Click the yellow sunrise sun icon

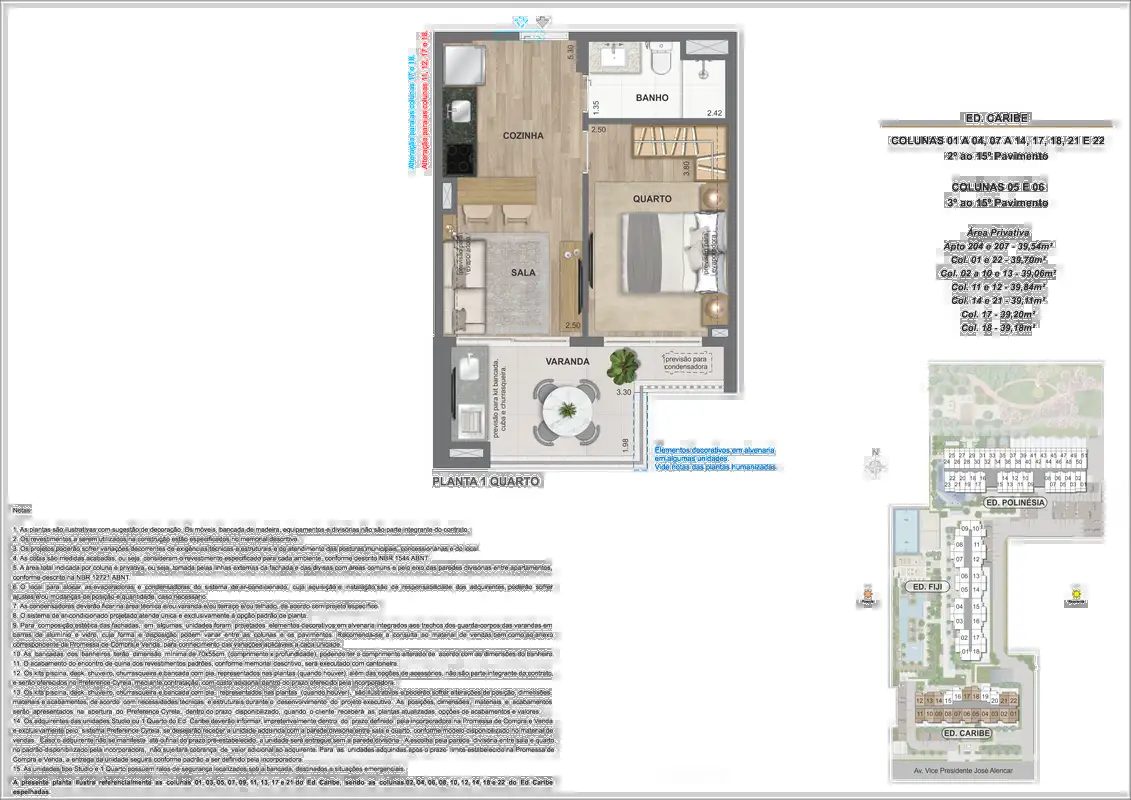(1076, 592)
